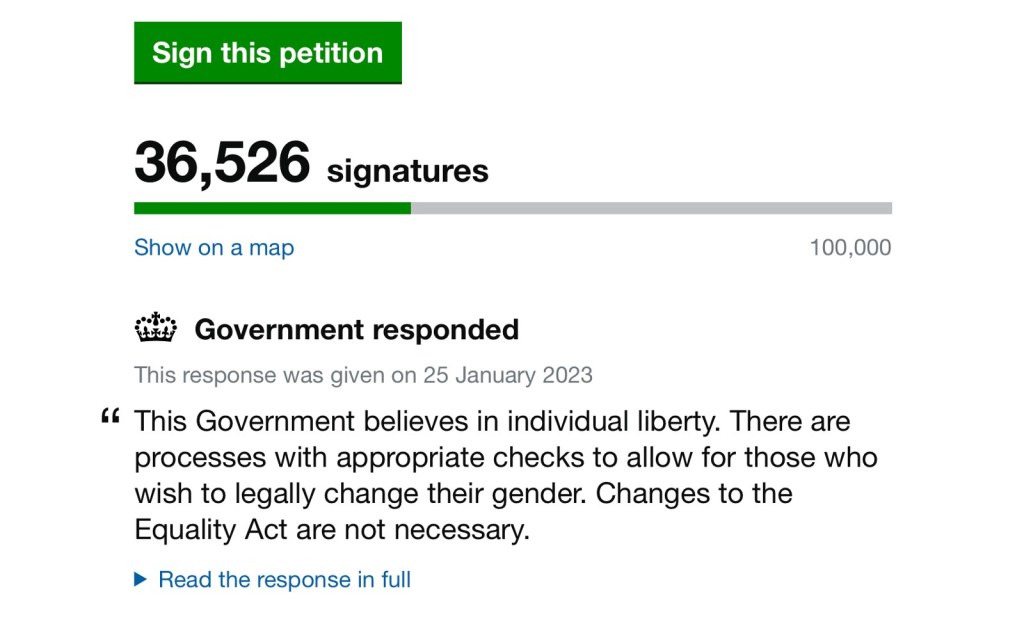The width and height of the screenshot is (1024, 640).
Task: Open the Show on a map link
Action: click(214, 247)
